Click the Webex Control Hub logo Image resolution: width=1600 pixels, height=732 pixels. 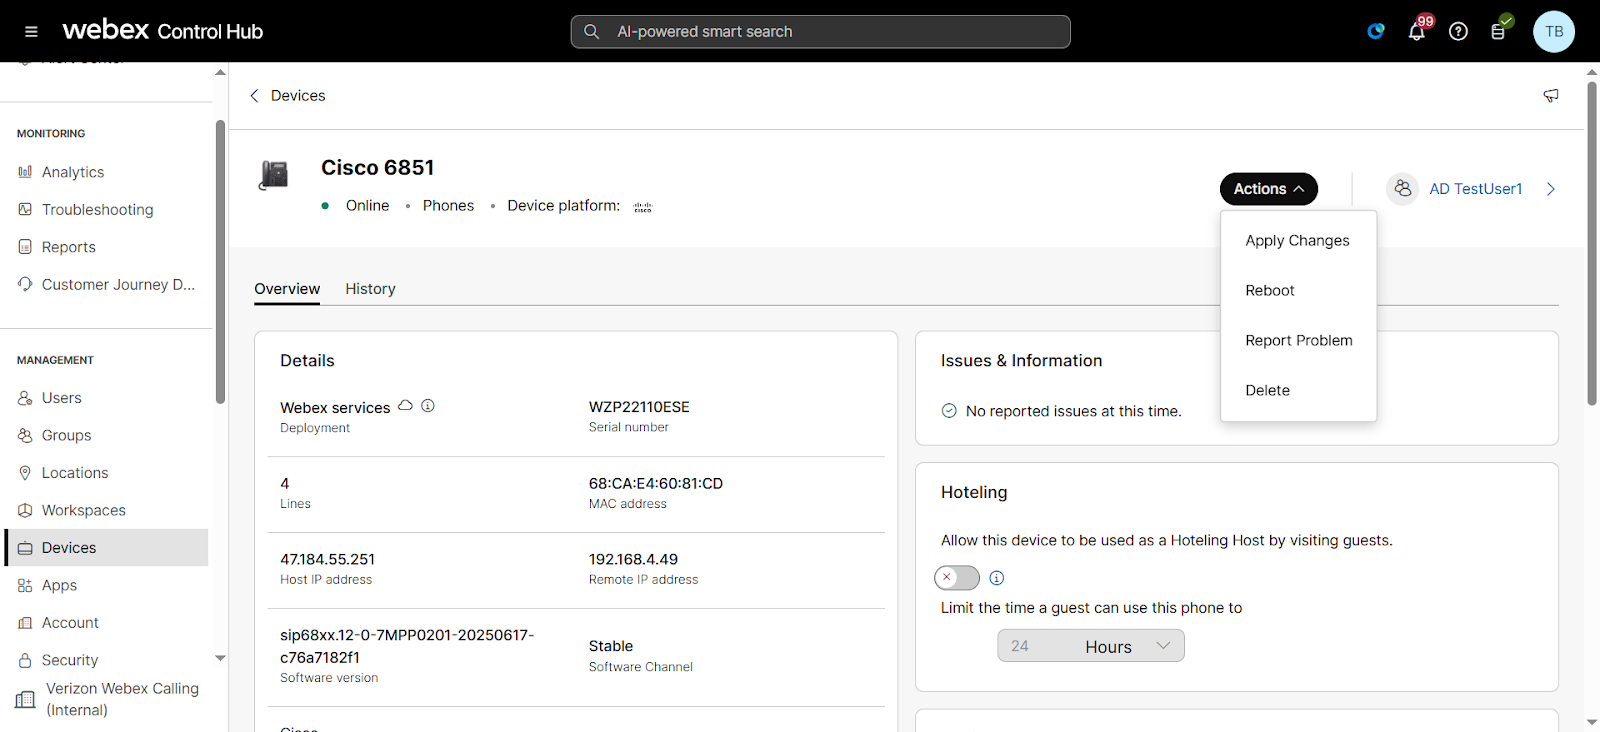(163, 31)
